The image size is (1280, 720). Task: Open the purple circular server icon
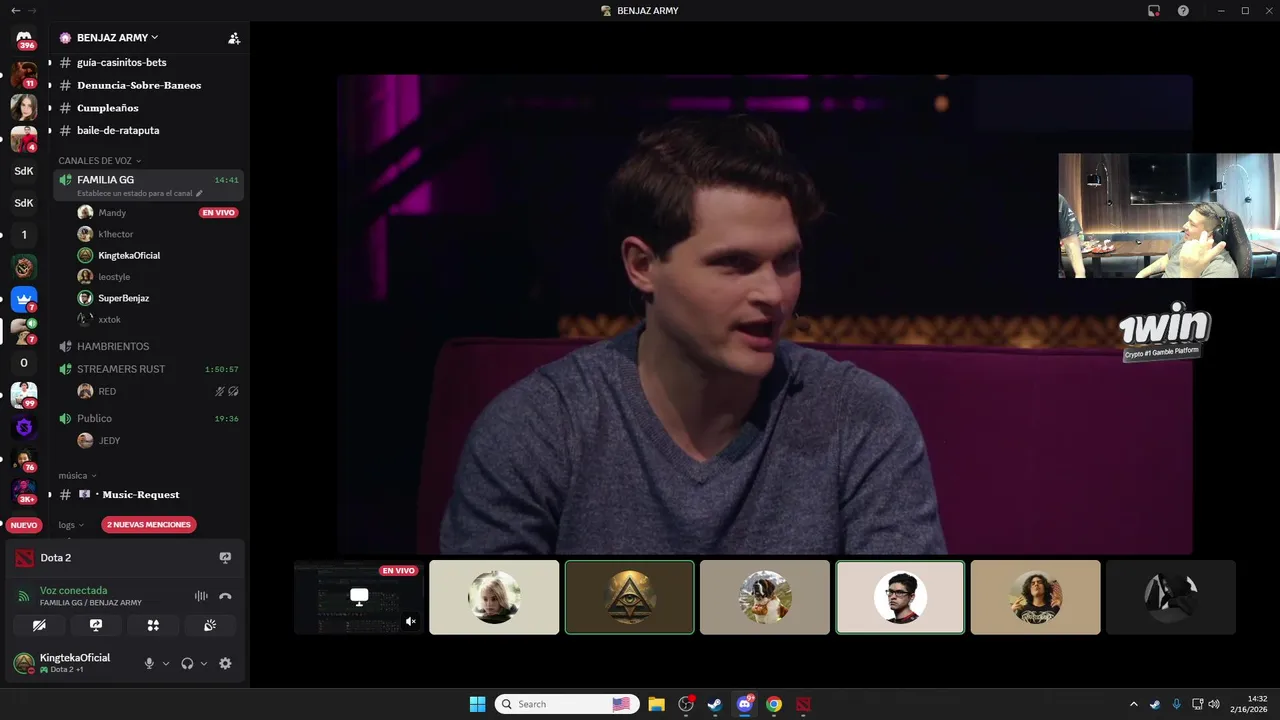pyautogui.click(x=24, y=427)
